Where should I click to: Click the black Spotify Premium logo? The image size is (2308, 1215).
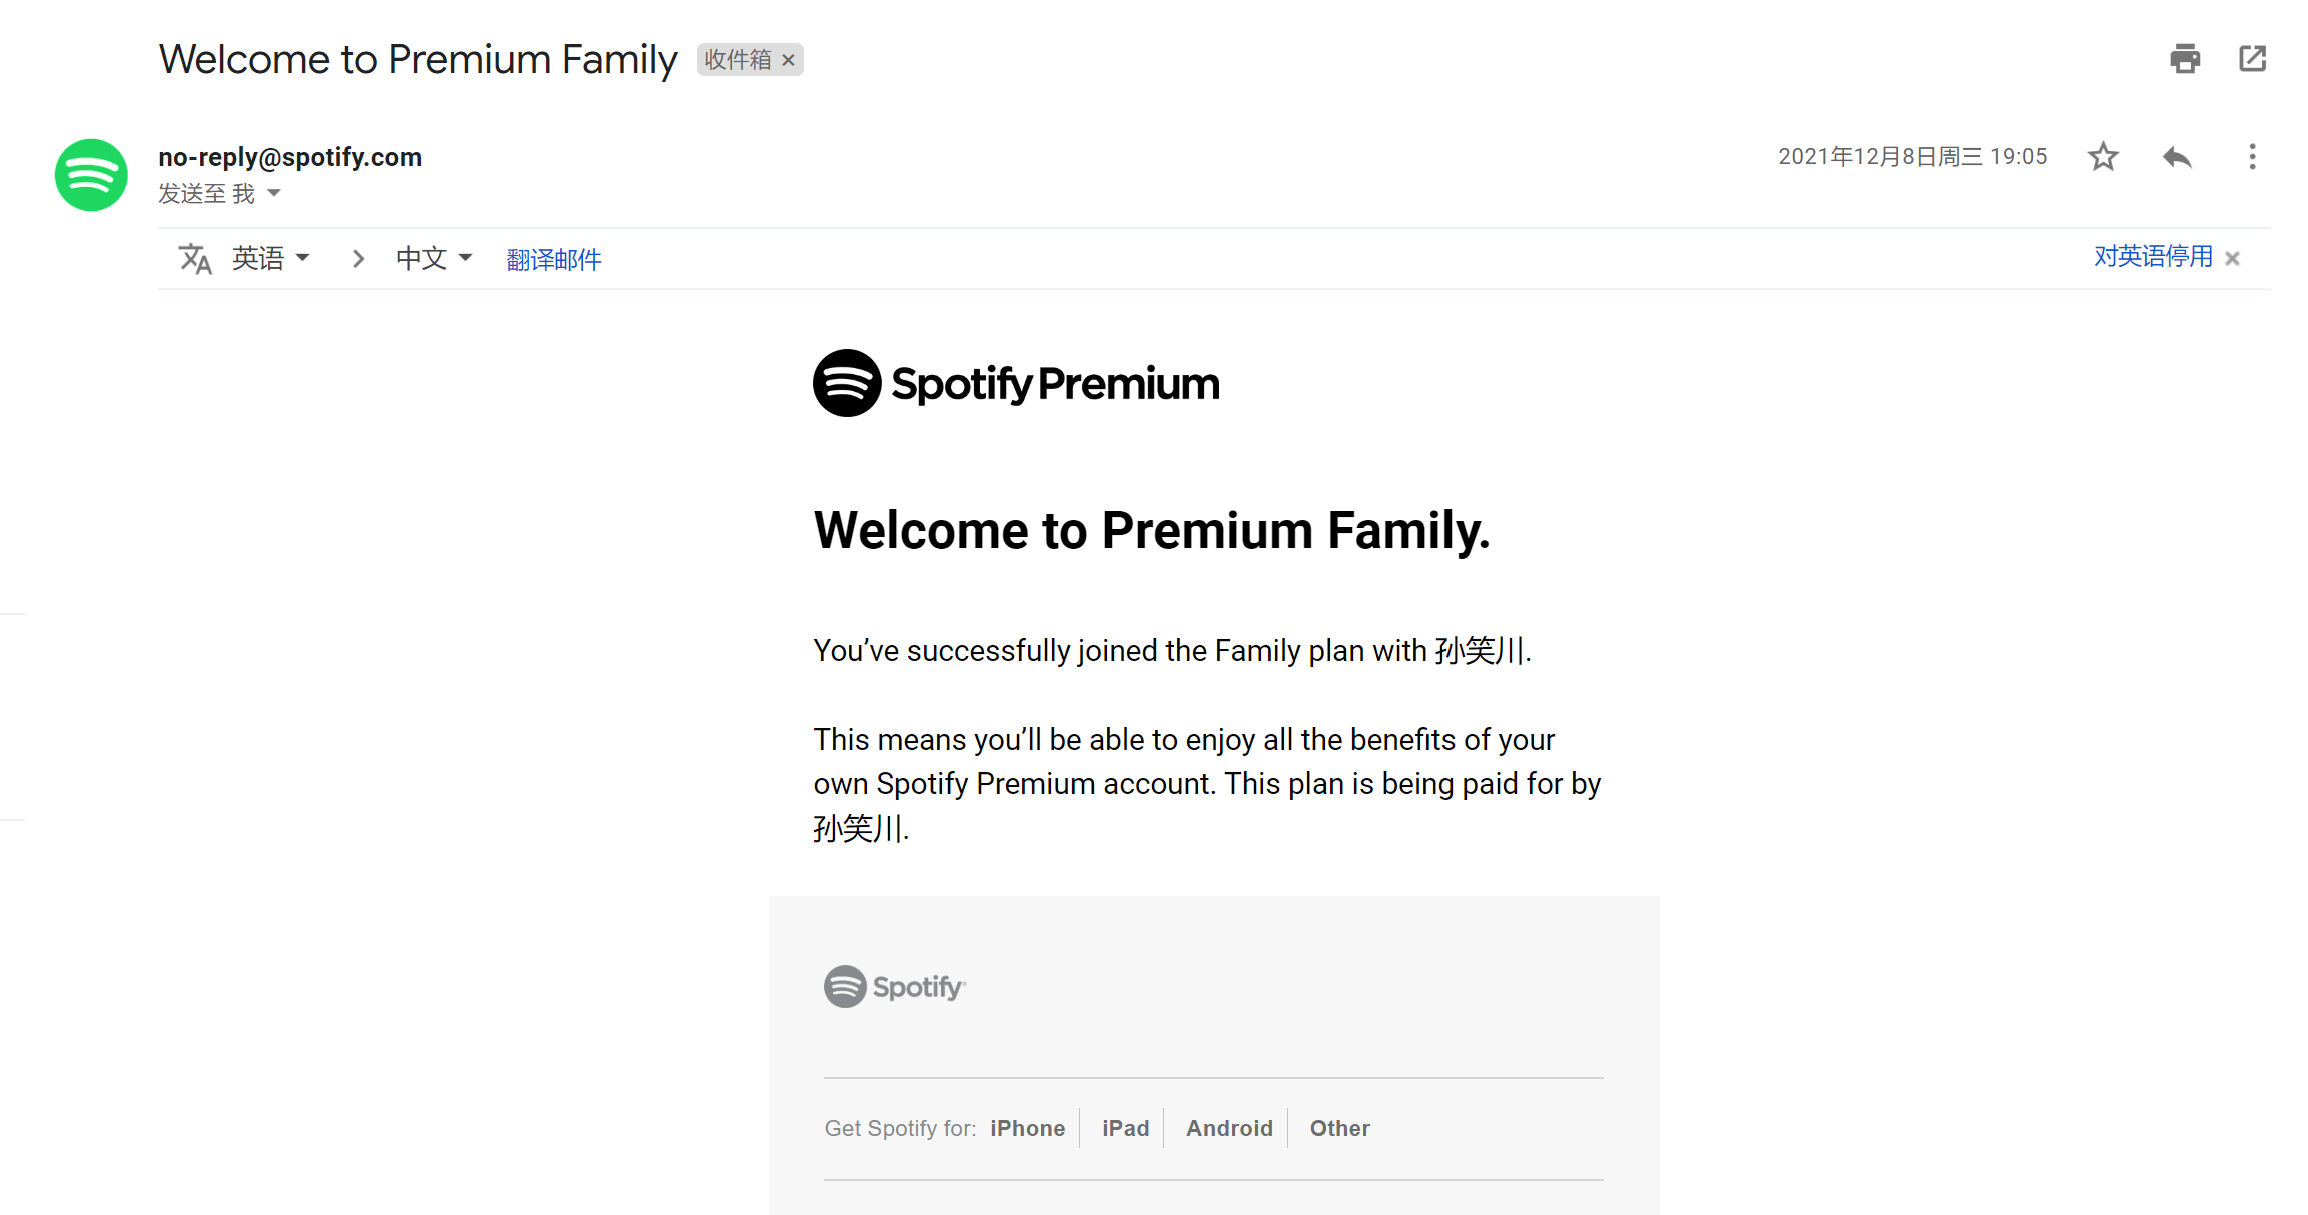pyautogui.click(x=1016, y=383)
